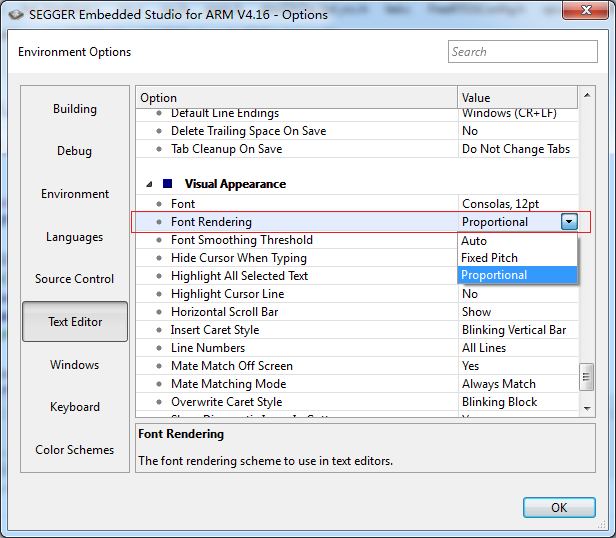Click the Option column header
This screenshot has height=538, width=616.
[297, 97]
